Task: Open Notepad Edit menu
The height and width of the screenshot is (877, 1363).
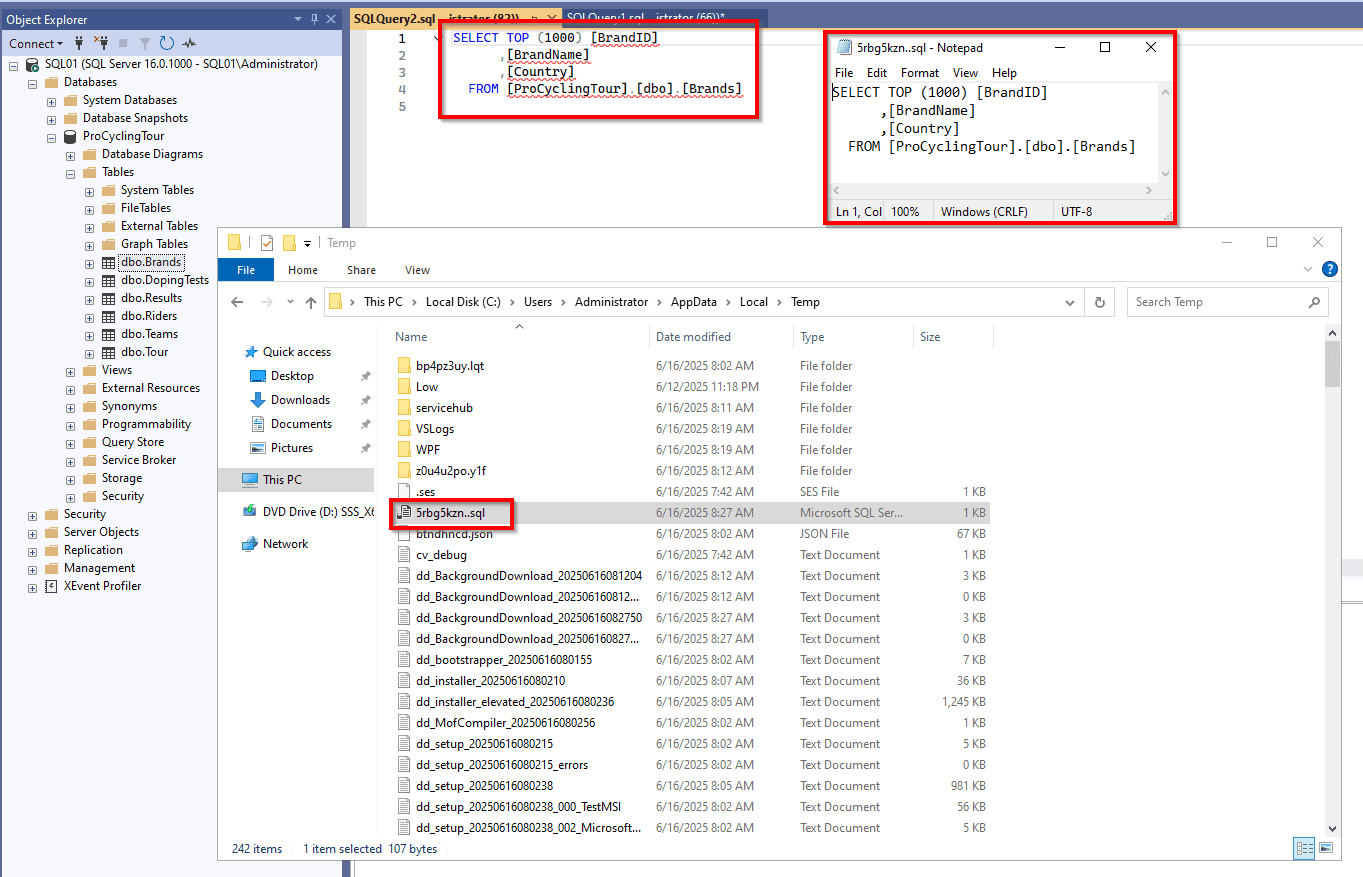Action: [877, 73]
